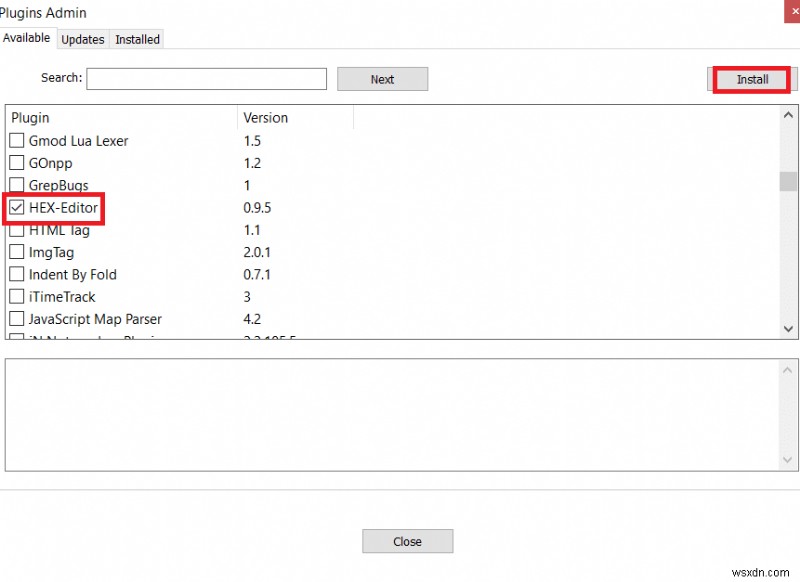Click the plugin list scrollbar thumb

(788, 182)
